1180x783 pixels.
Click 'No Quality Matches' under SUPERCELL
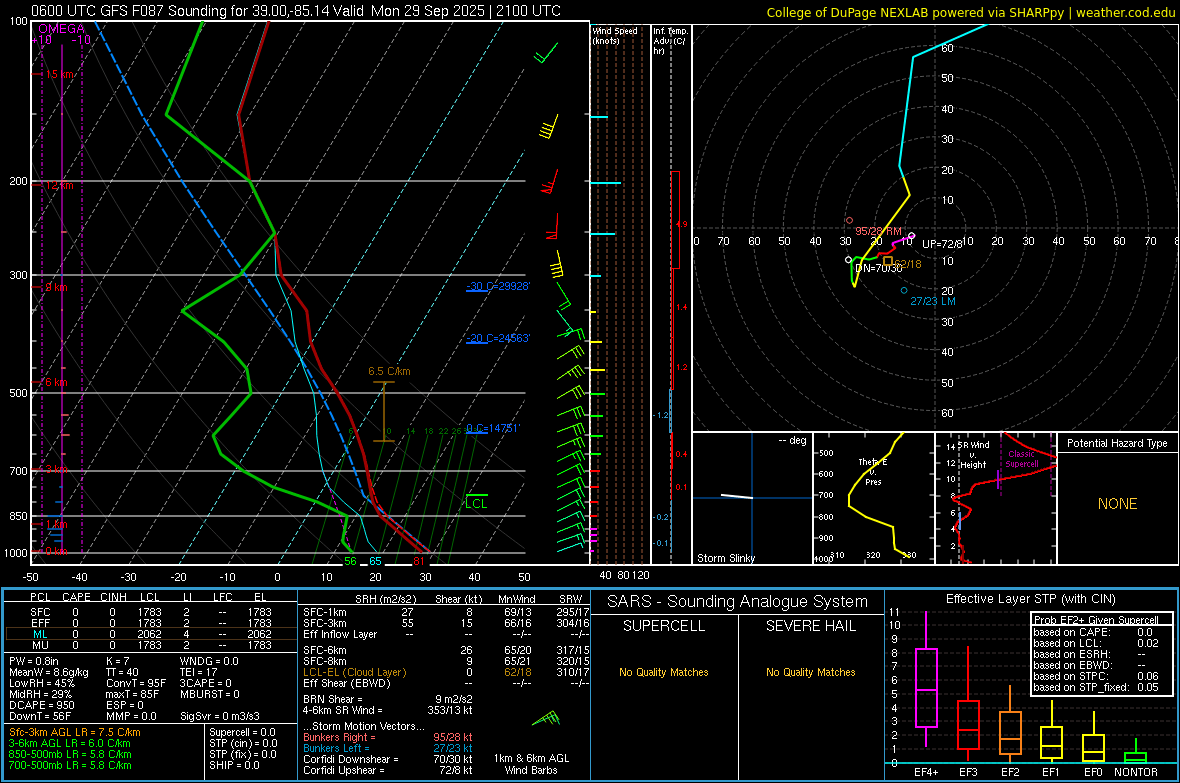[x=664, y=672]
